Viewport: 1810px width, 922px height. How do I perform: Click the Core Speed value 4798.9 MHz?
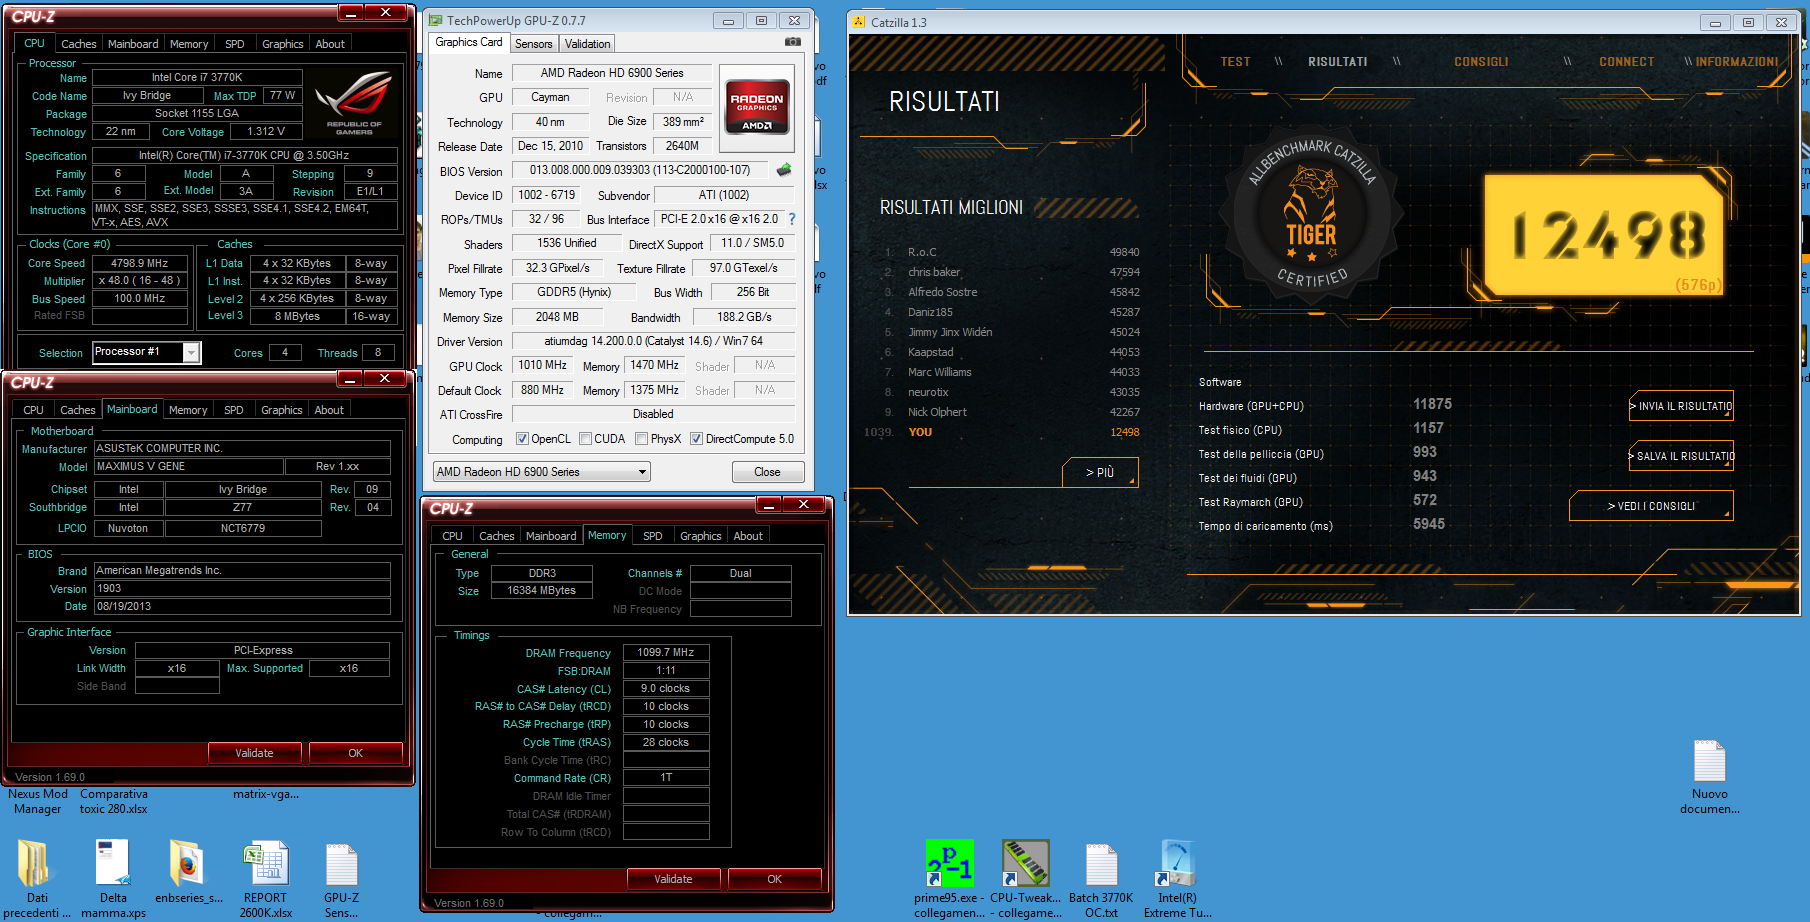(x=140, y=263)
